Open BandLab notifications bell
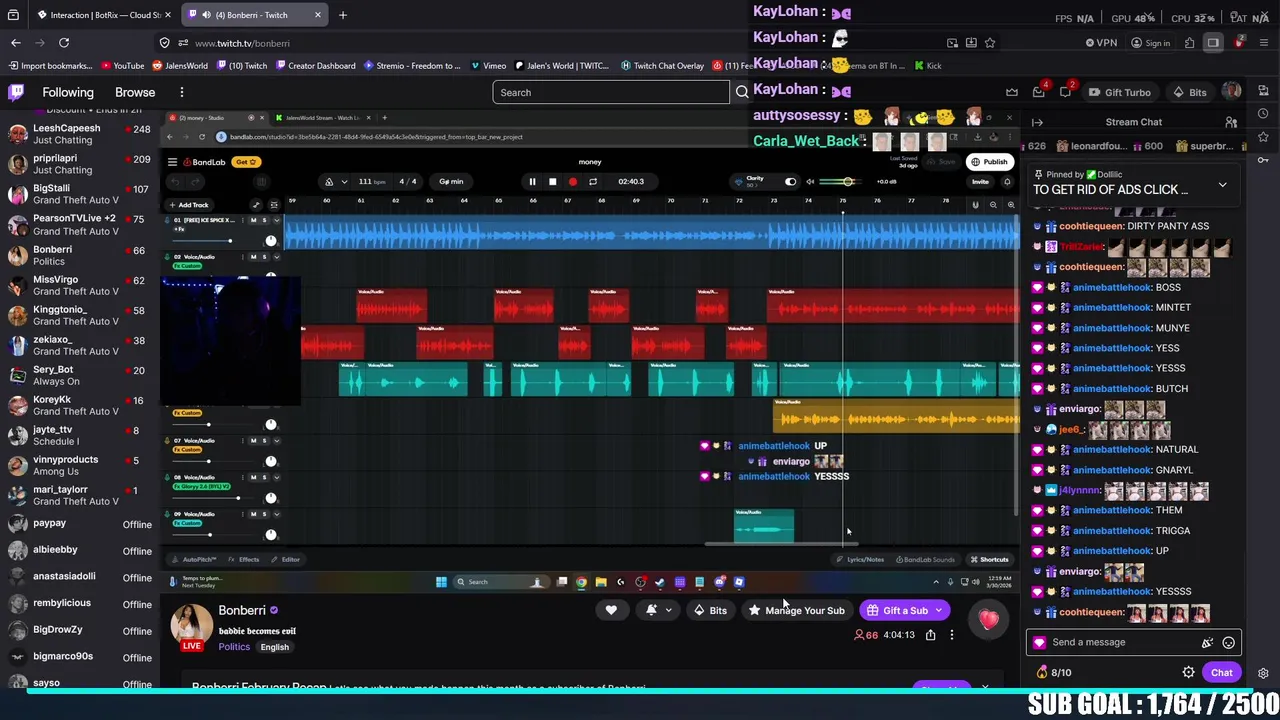1280x720 pixels. [1007, 181]
